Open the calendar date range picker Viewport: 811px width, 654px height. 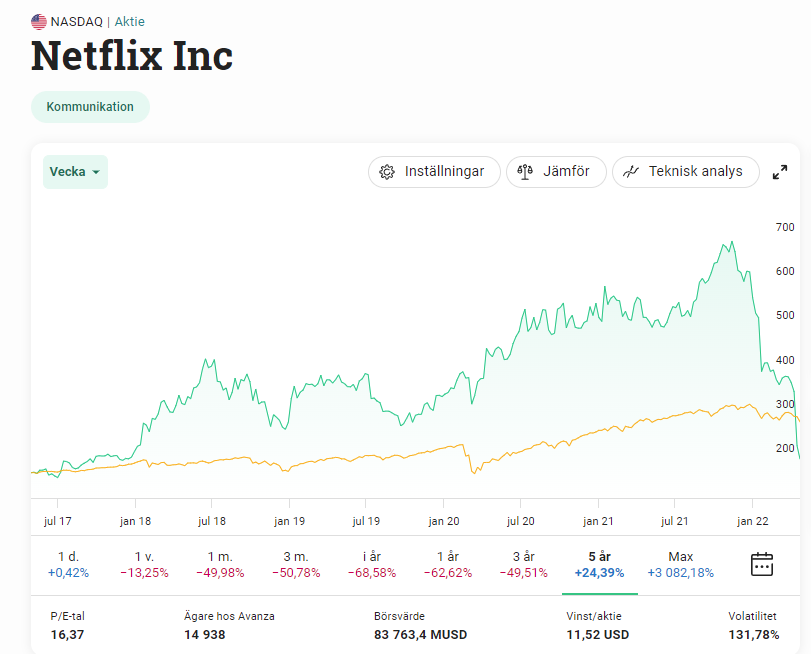click(762, 564)
